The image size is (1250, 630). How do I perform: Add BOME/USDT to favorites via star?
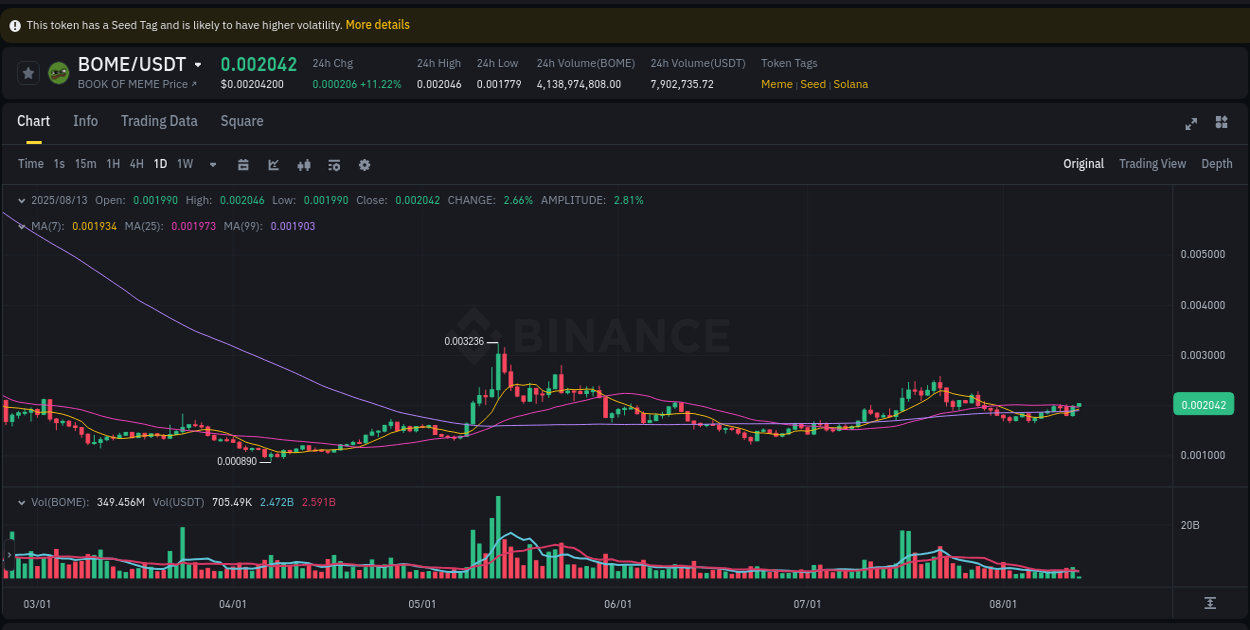pyautogui.click(x=28, y=72)
